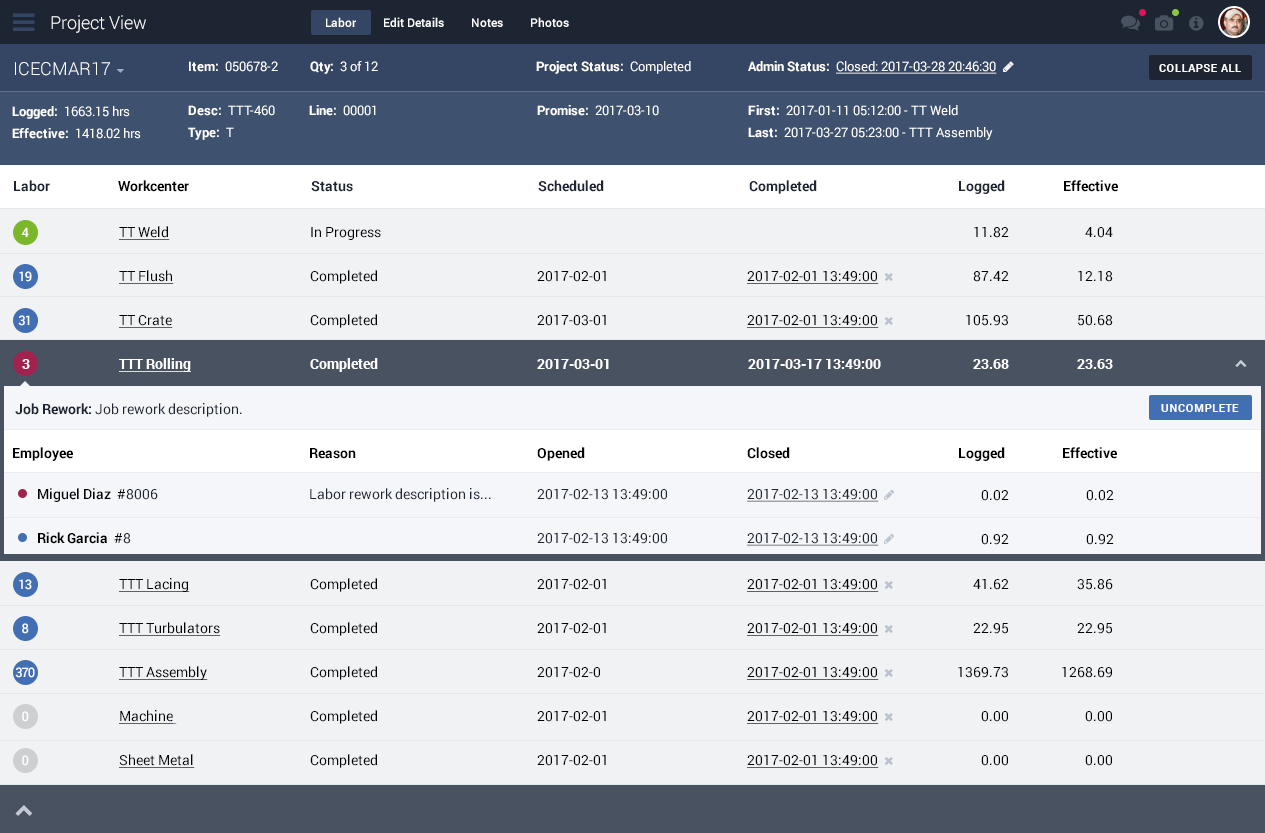Edit Miguel Diaz closed time

coord(889,495)
